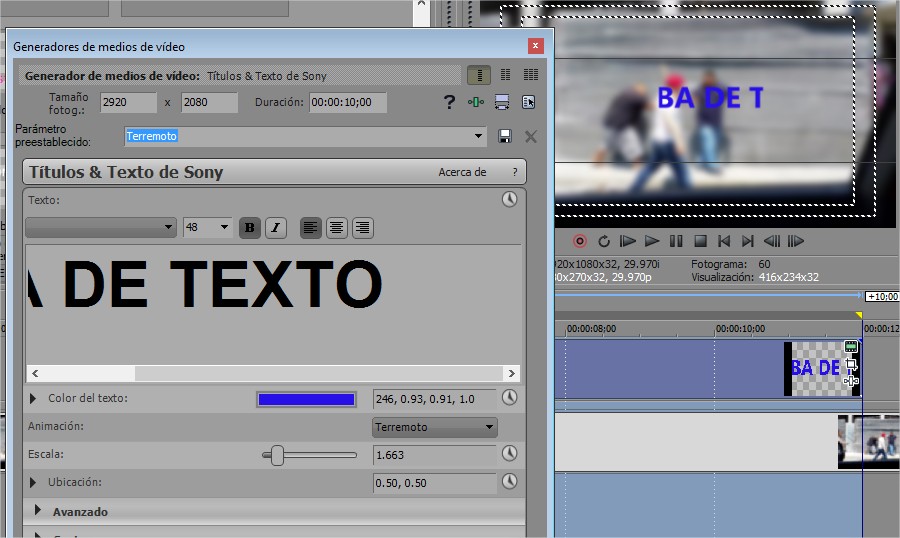900x538 pixels.
Task: Click the Escala value field 1.663
Action: click(435, 455)
